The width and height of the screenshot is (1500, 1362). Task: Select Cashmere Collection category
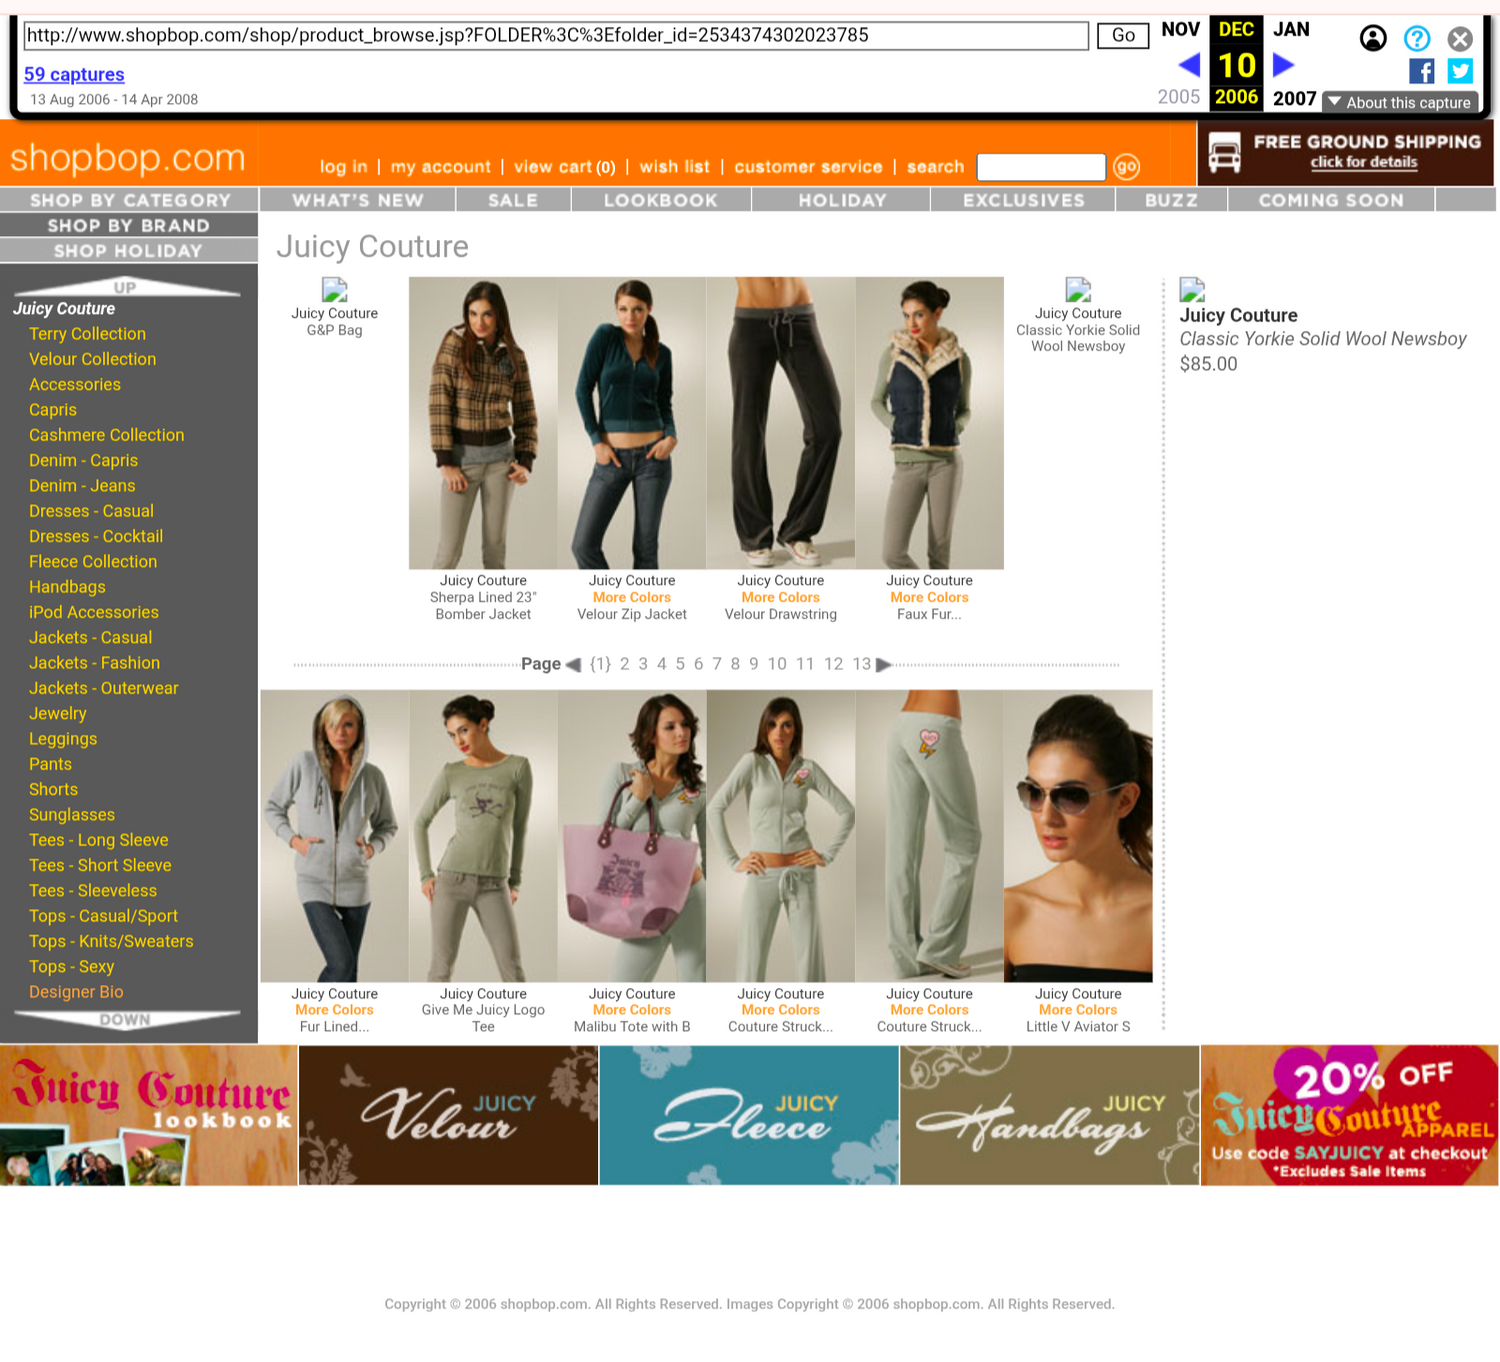pyautogui.click(x=106, y=435)
